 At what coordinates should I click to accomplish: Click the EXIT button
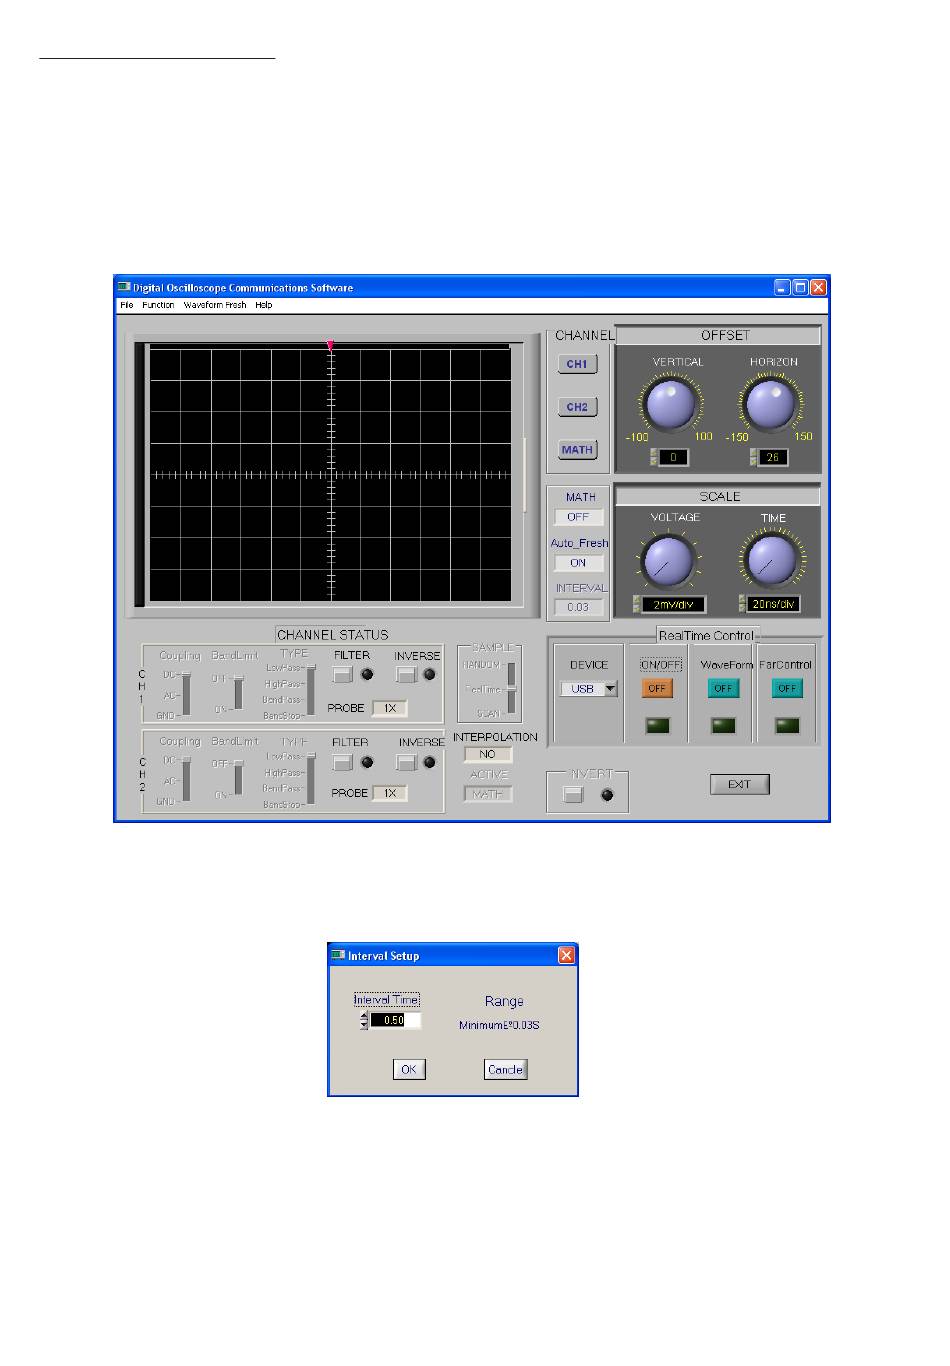740,784
